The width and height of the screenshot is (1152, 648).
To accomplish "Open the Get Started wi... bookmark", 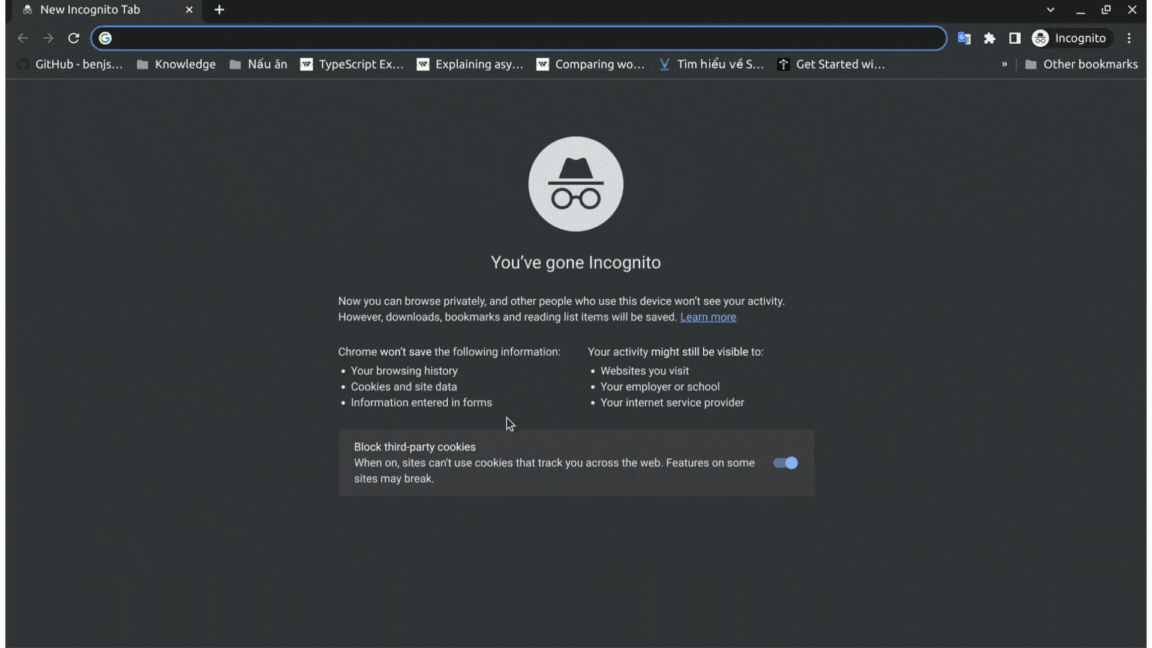I will pos(831,65).
